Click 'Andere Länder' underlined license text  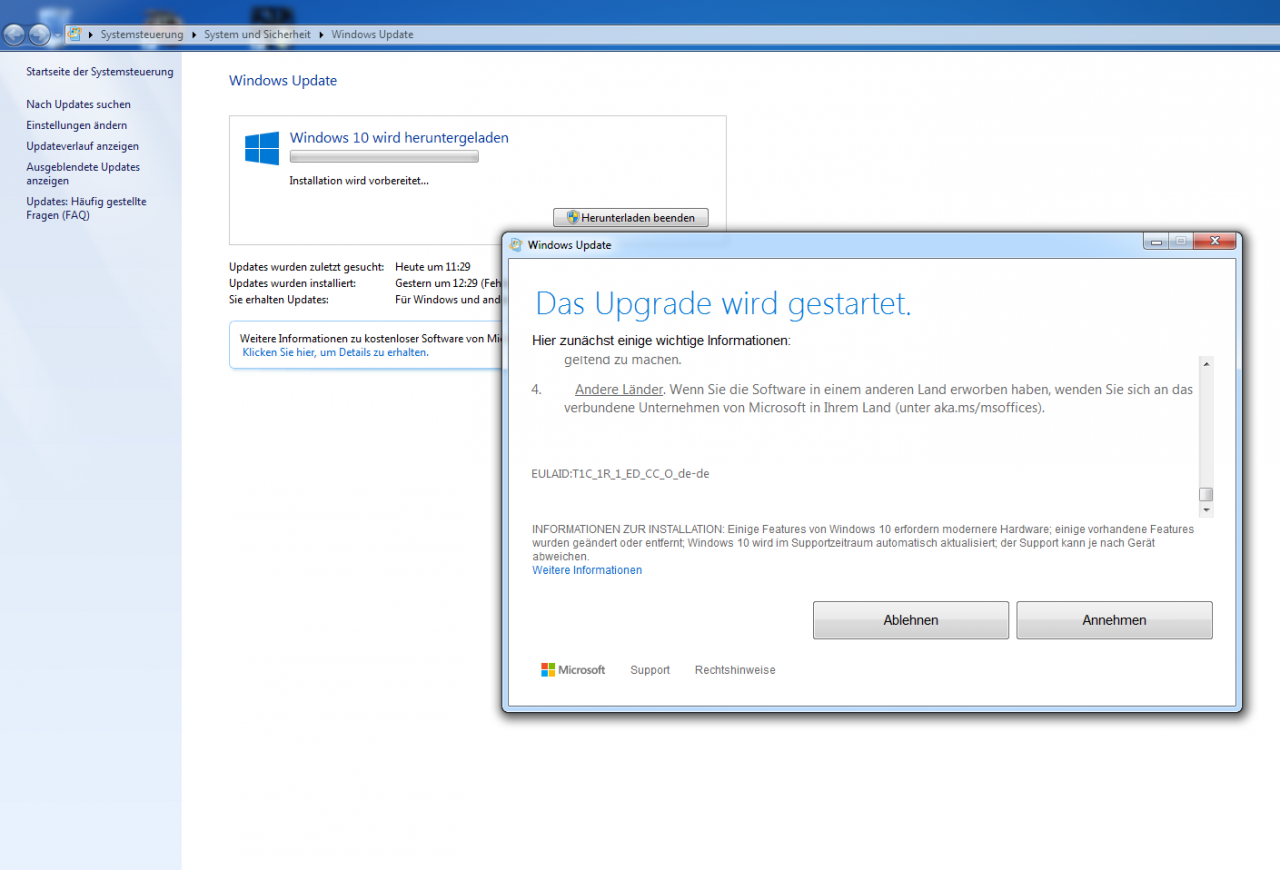(619, 389)
